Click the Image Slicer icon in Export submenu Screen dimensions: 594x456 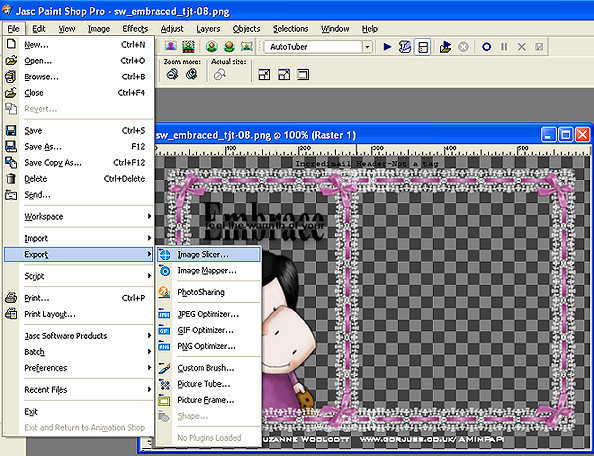coord(165,255)
